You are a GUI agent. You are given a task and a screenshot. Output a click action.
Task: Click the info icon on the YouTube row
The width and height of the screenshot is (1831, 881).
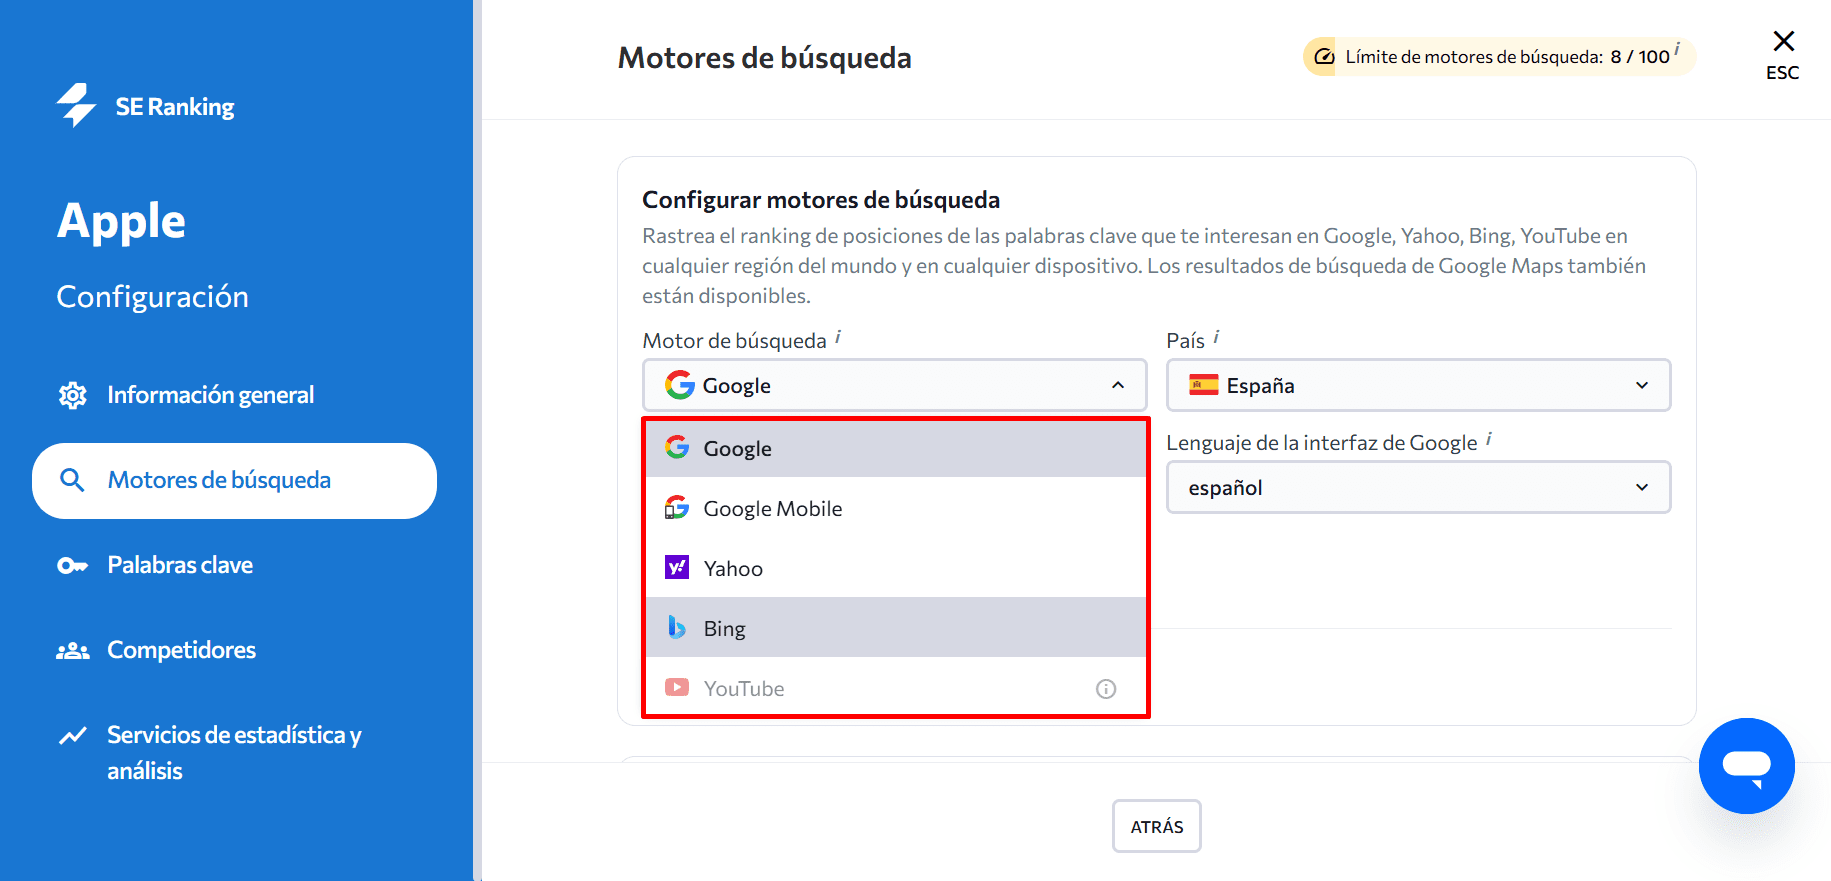(1106, 689)
